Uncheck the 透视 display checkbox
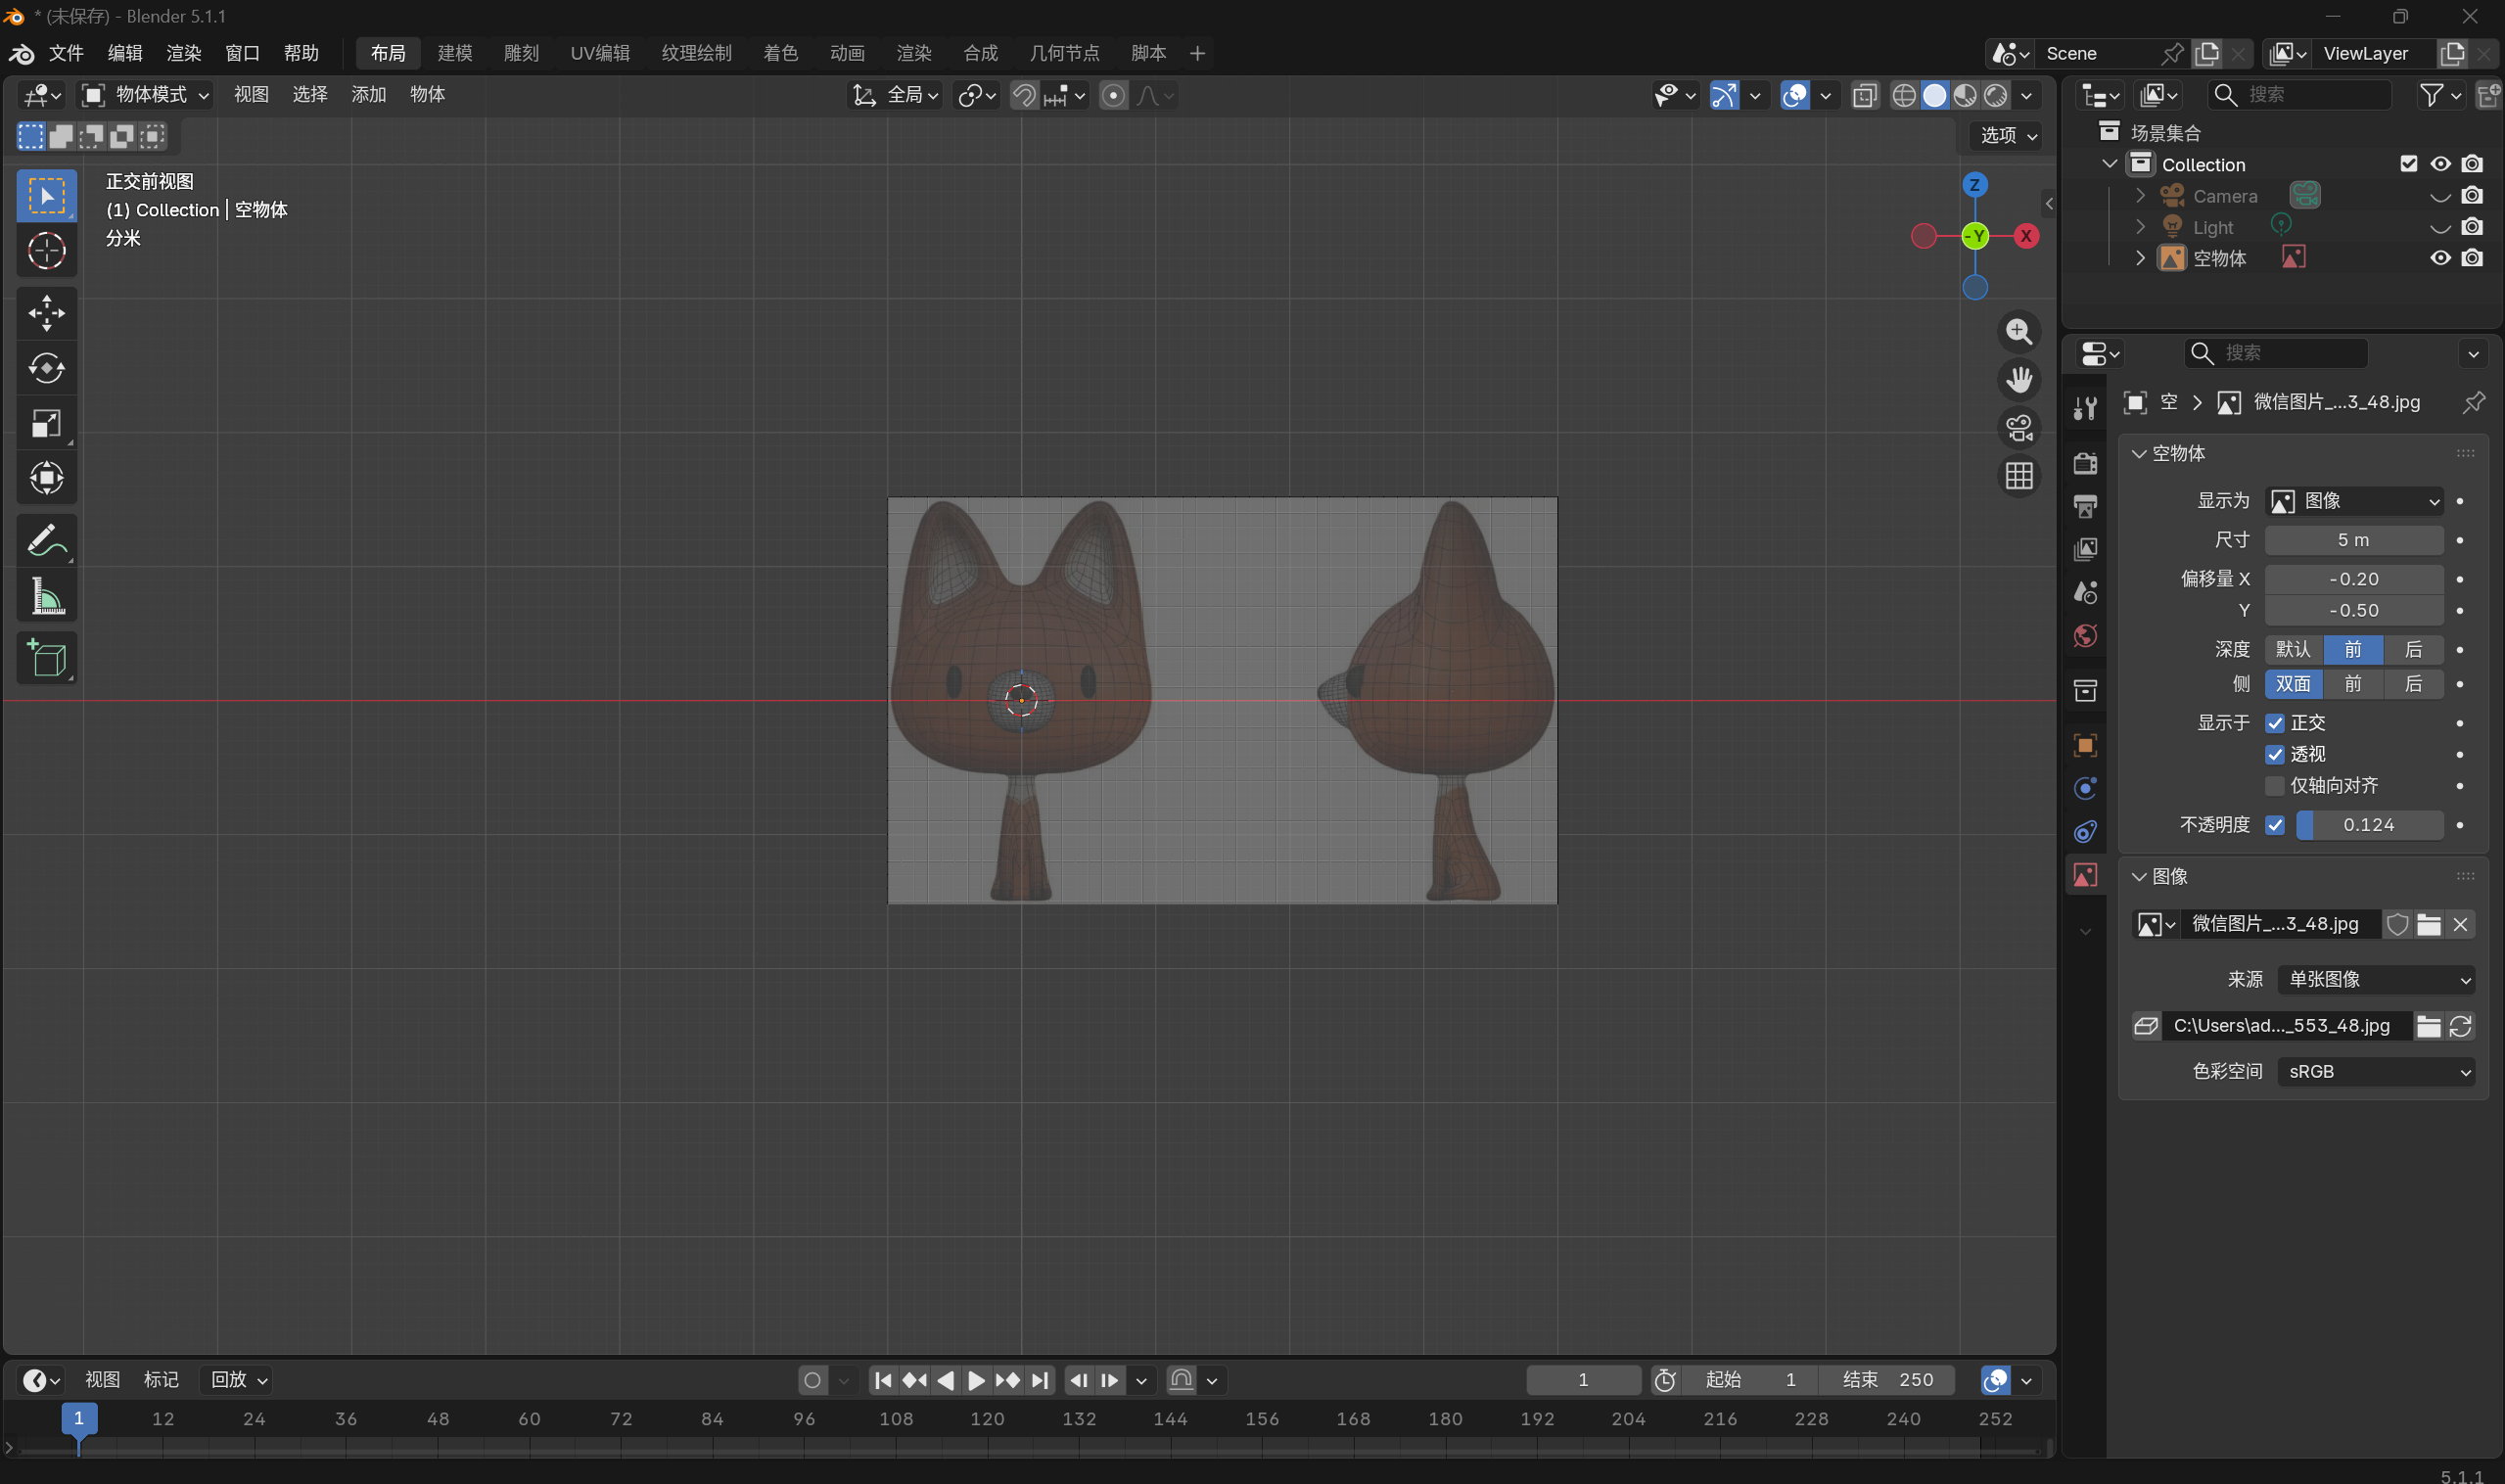This screenshot has height=1484, width=2505. pos(2275,754)
